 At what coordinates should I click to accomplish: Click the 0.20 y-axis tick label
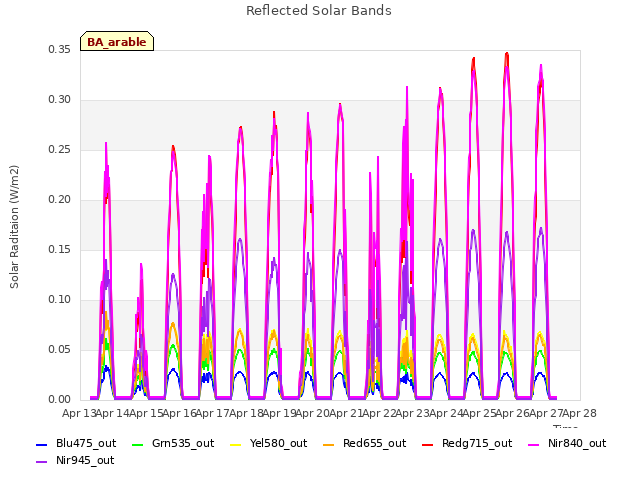pos(60,200)
